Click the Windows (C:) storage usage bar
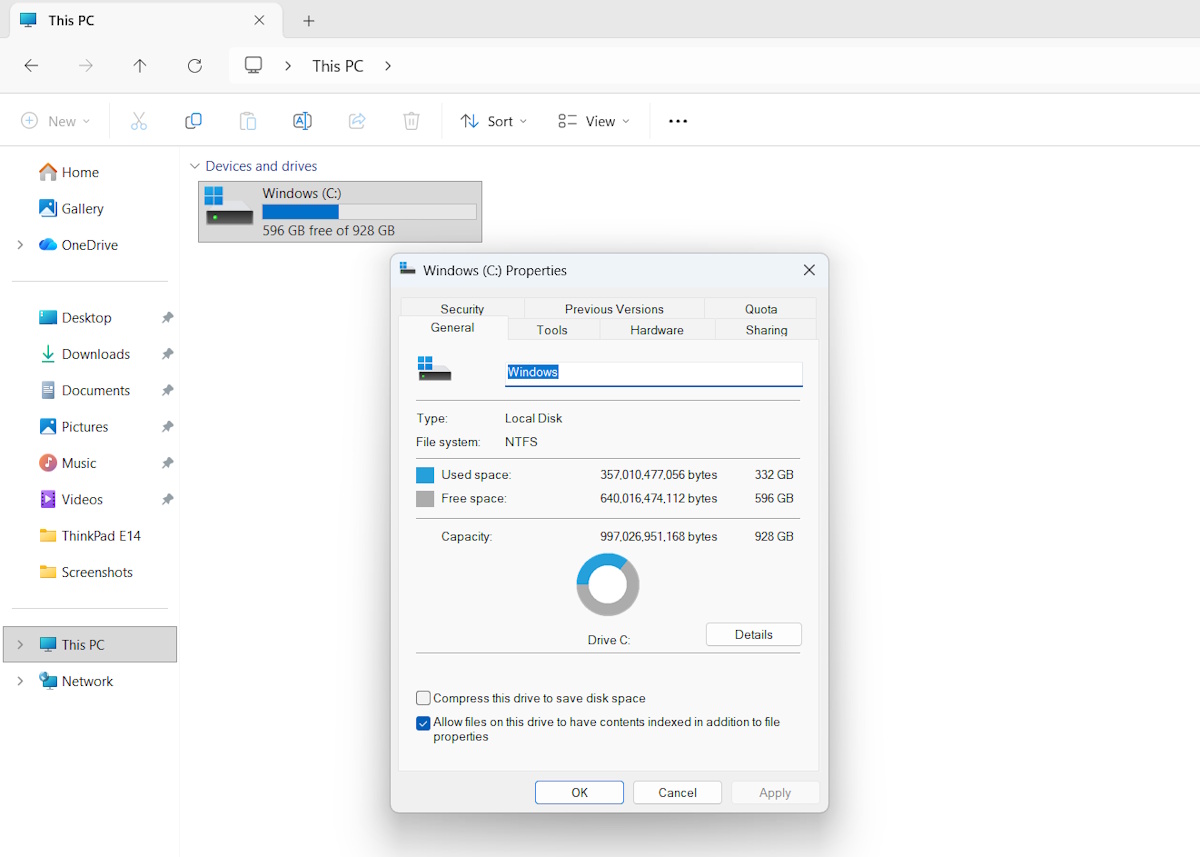 369,212
